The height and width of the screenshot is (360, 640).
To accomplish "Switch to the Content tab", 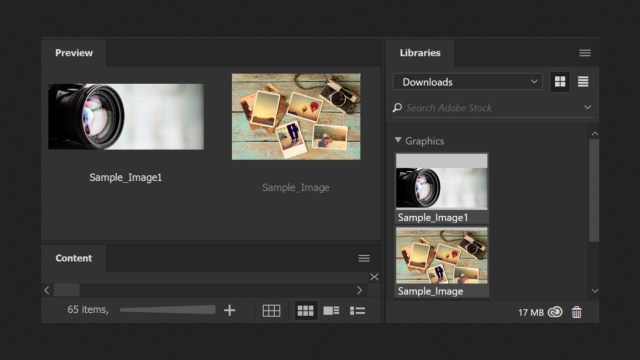I will [74, 258].
